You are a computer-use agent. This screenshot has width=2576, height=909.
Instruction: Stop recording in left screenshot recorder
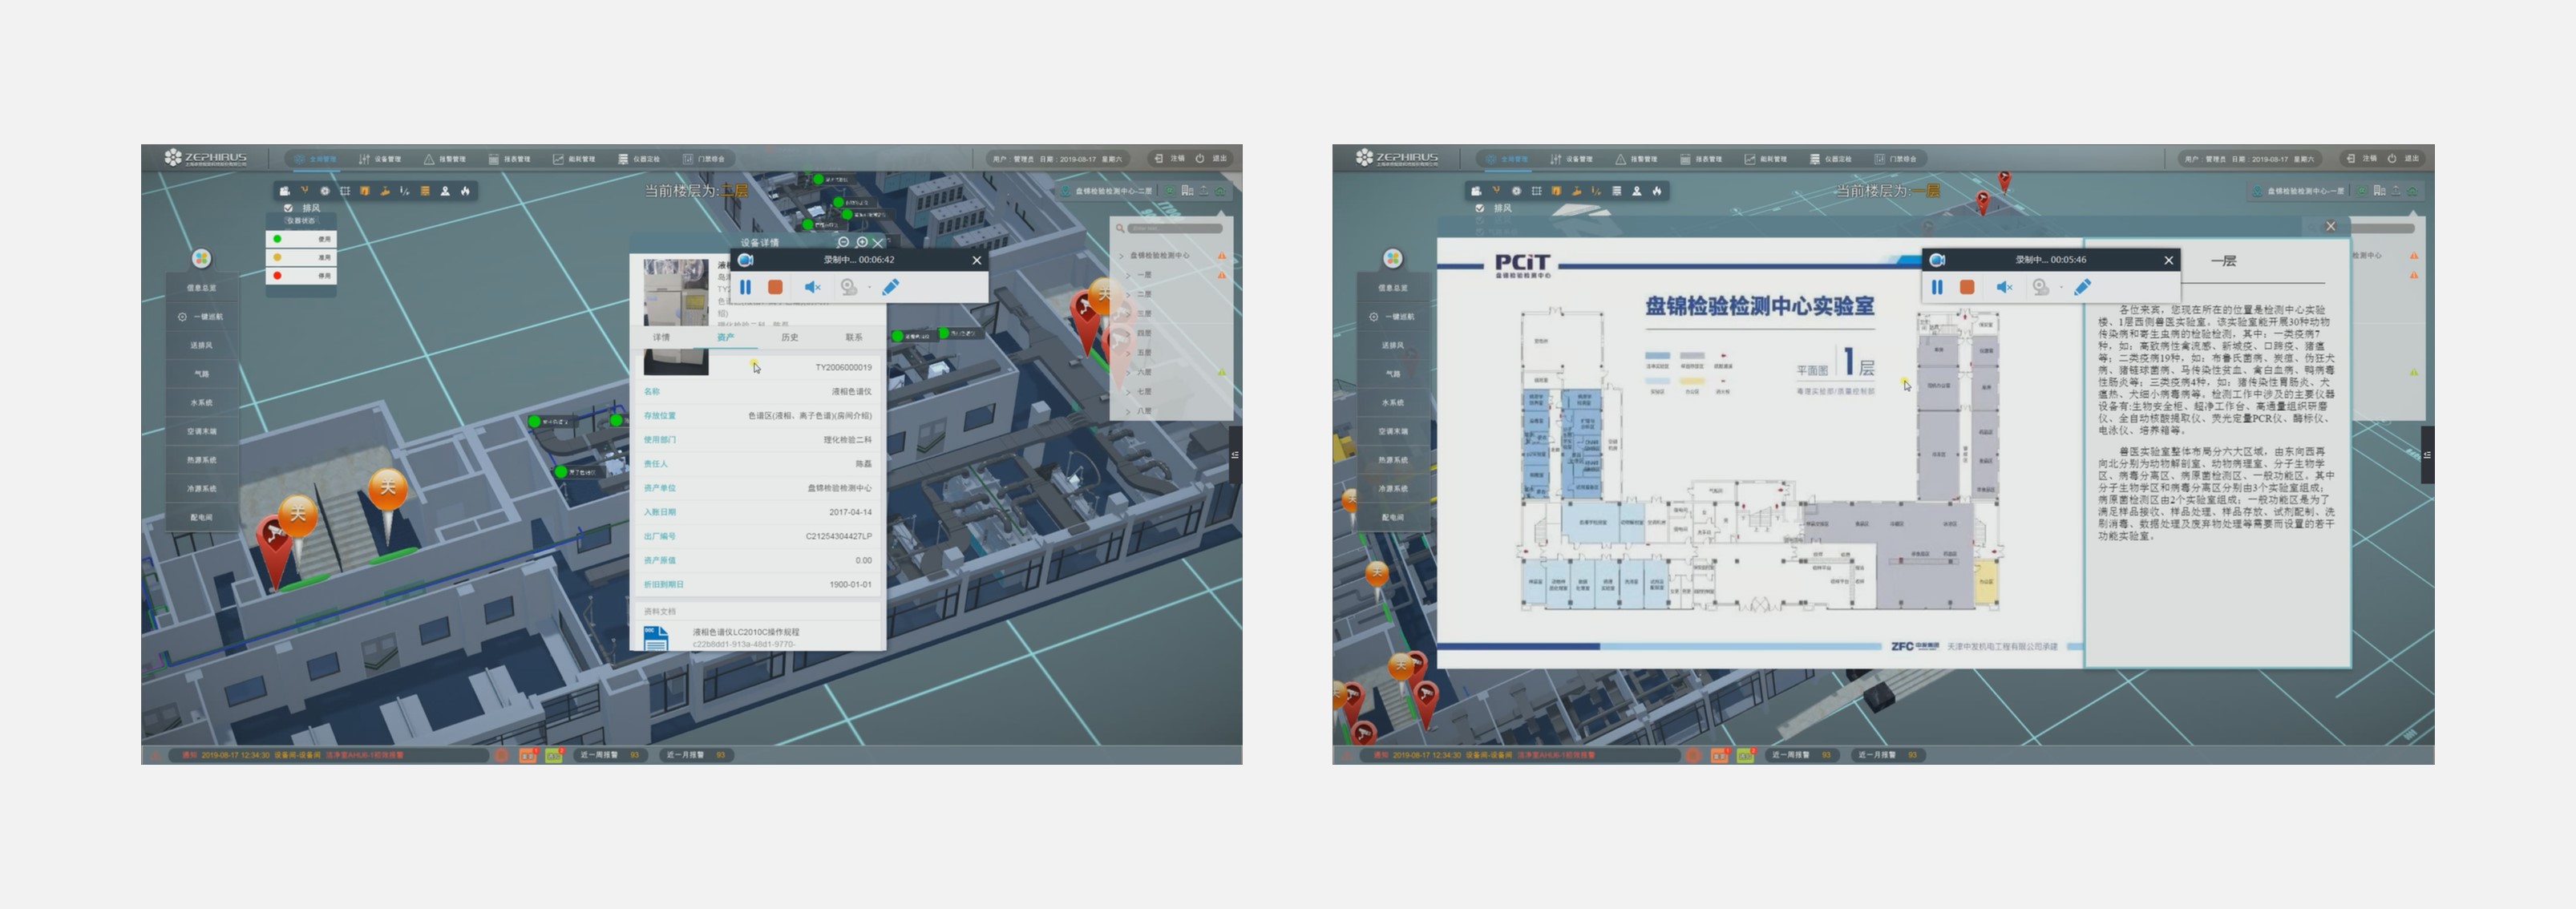775,287
